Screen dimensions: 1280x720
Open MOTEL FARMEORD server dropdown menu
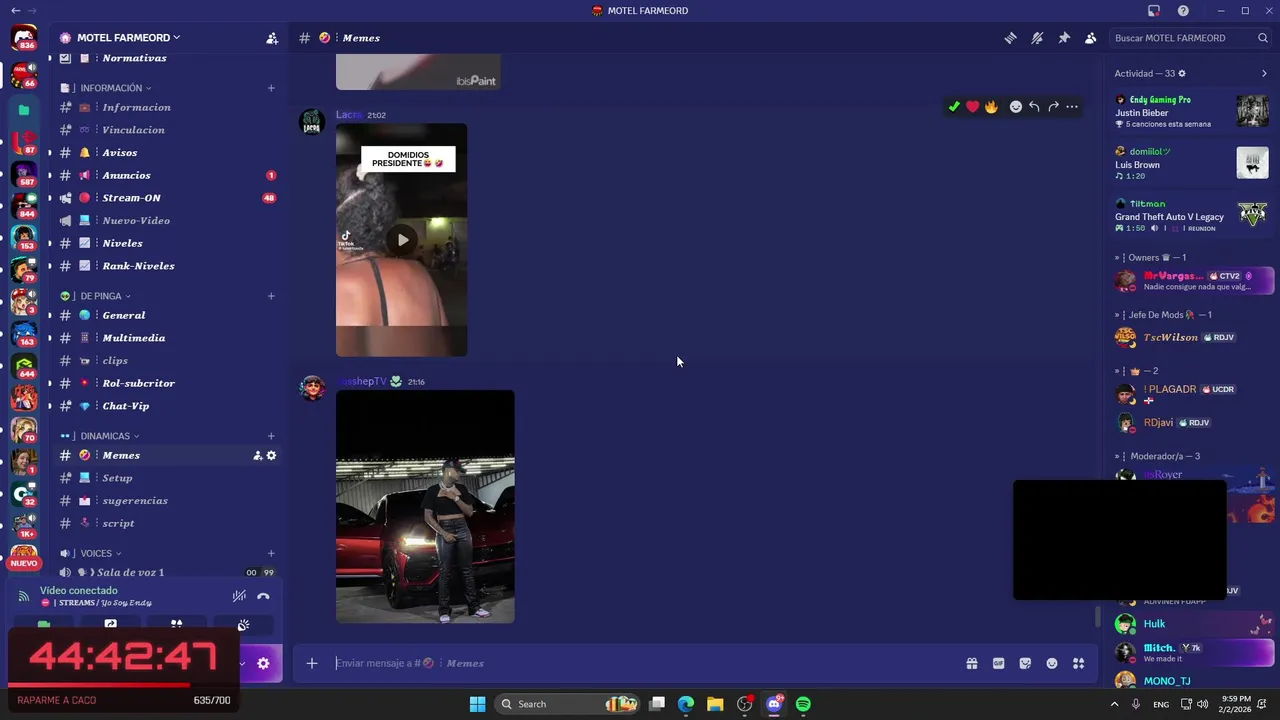130,38
